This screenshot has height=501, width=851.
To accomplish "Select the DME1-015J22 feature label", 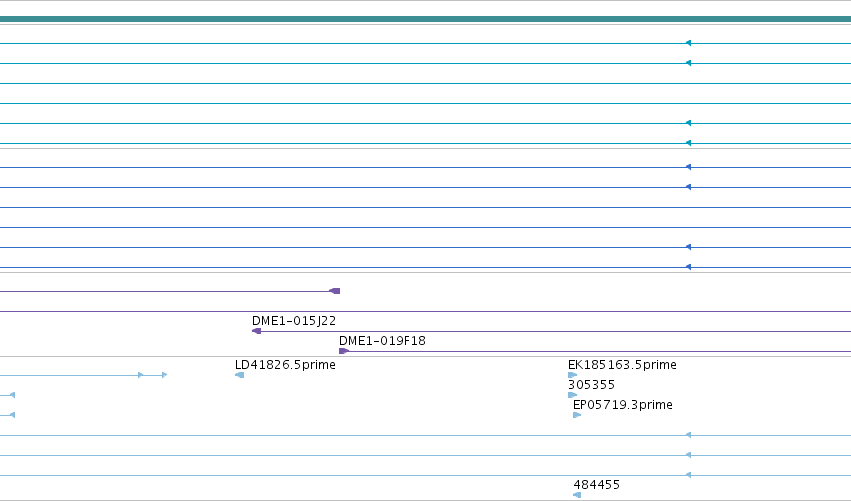I will click(294, 321).
